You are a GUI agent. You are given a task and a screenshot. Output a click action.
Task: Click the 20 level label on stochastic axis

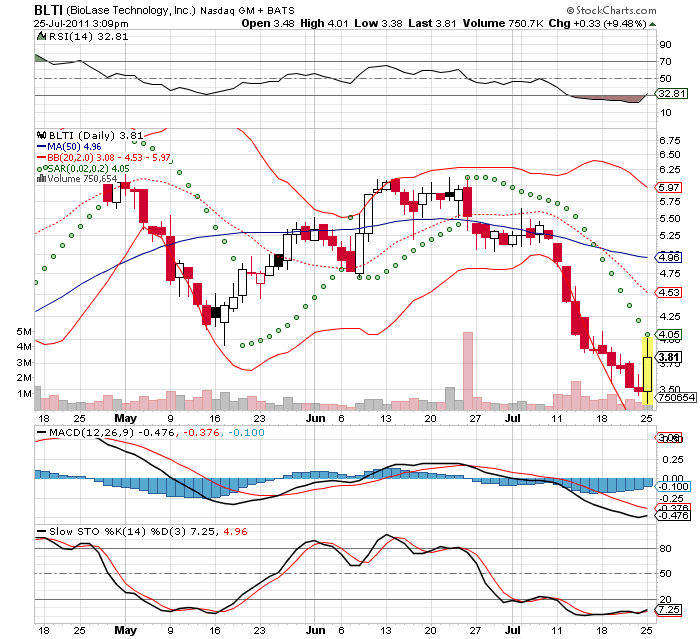pos(665,599)
